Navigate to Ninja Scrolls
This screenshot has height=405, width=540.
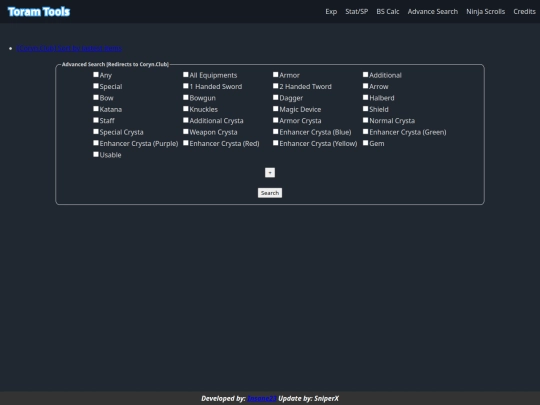pos(485,12)
